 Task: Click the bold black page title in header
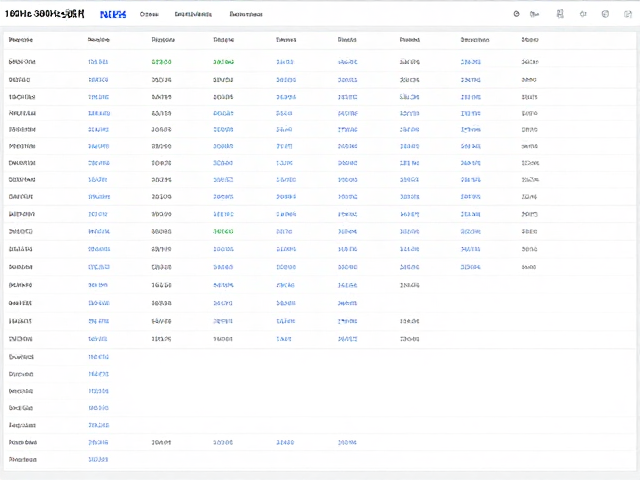click(44, 14)
